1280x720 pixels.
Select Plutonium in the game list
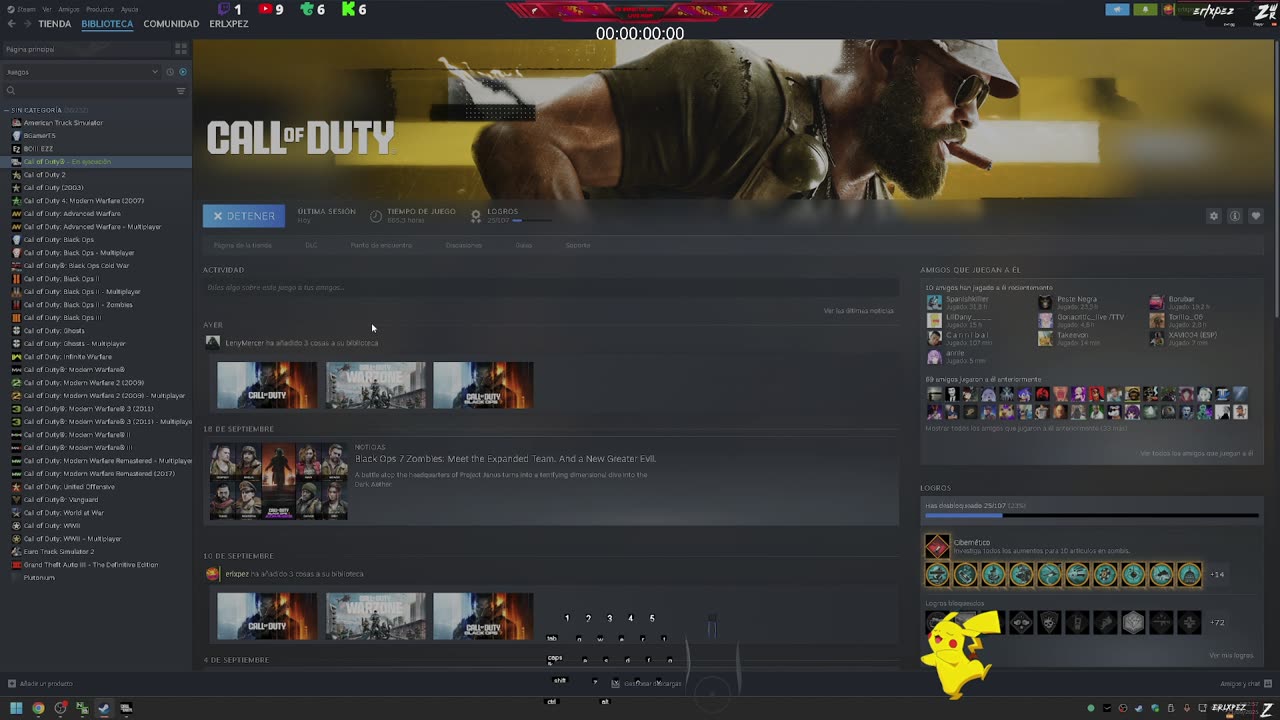coord(39,578)
